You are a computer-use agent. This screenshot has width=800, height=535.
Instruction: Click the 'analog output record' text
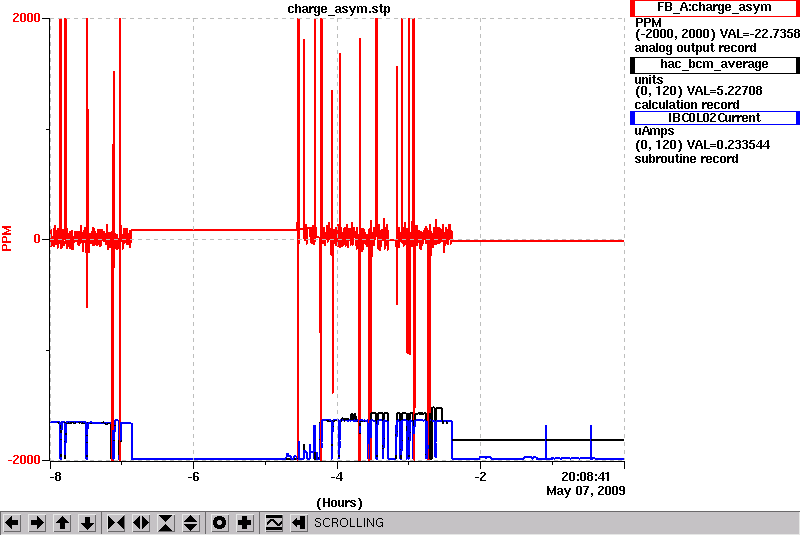coord(695,48)
